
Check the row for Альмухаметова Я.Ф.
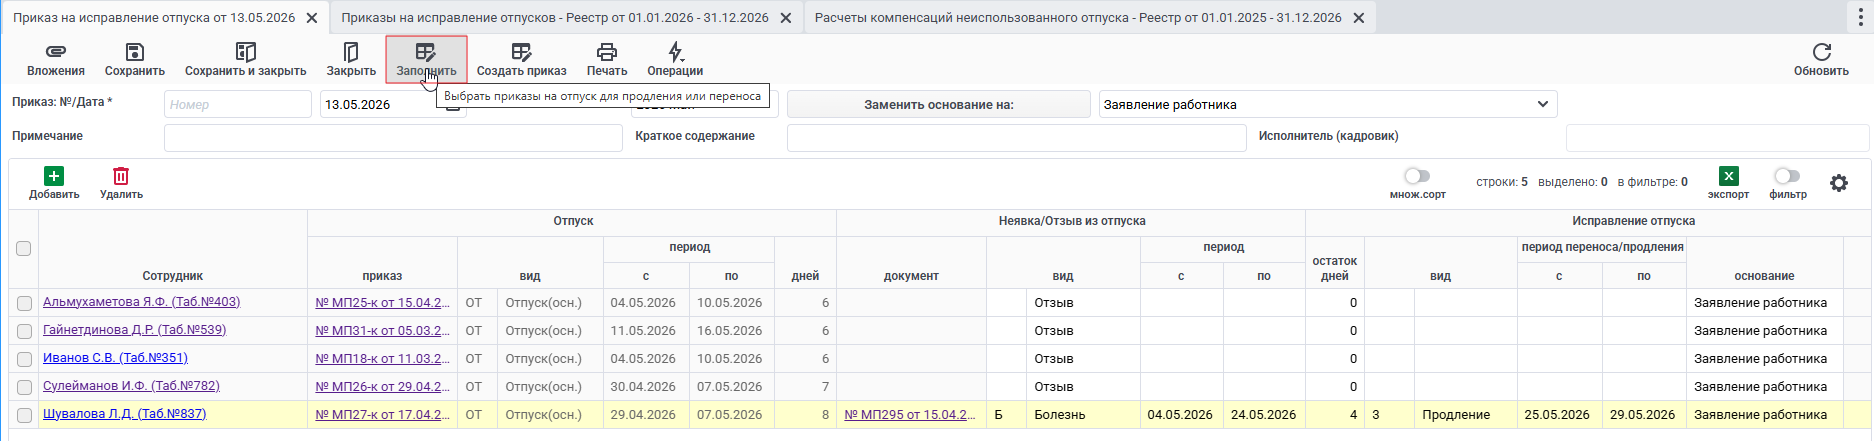24,303
